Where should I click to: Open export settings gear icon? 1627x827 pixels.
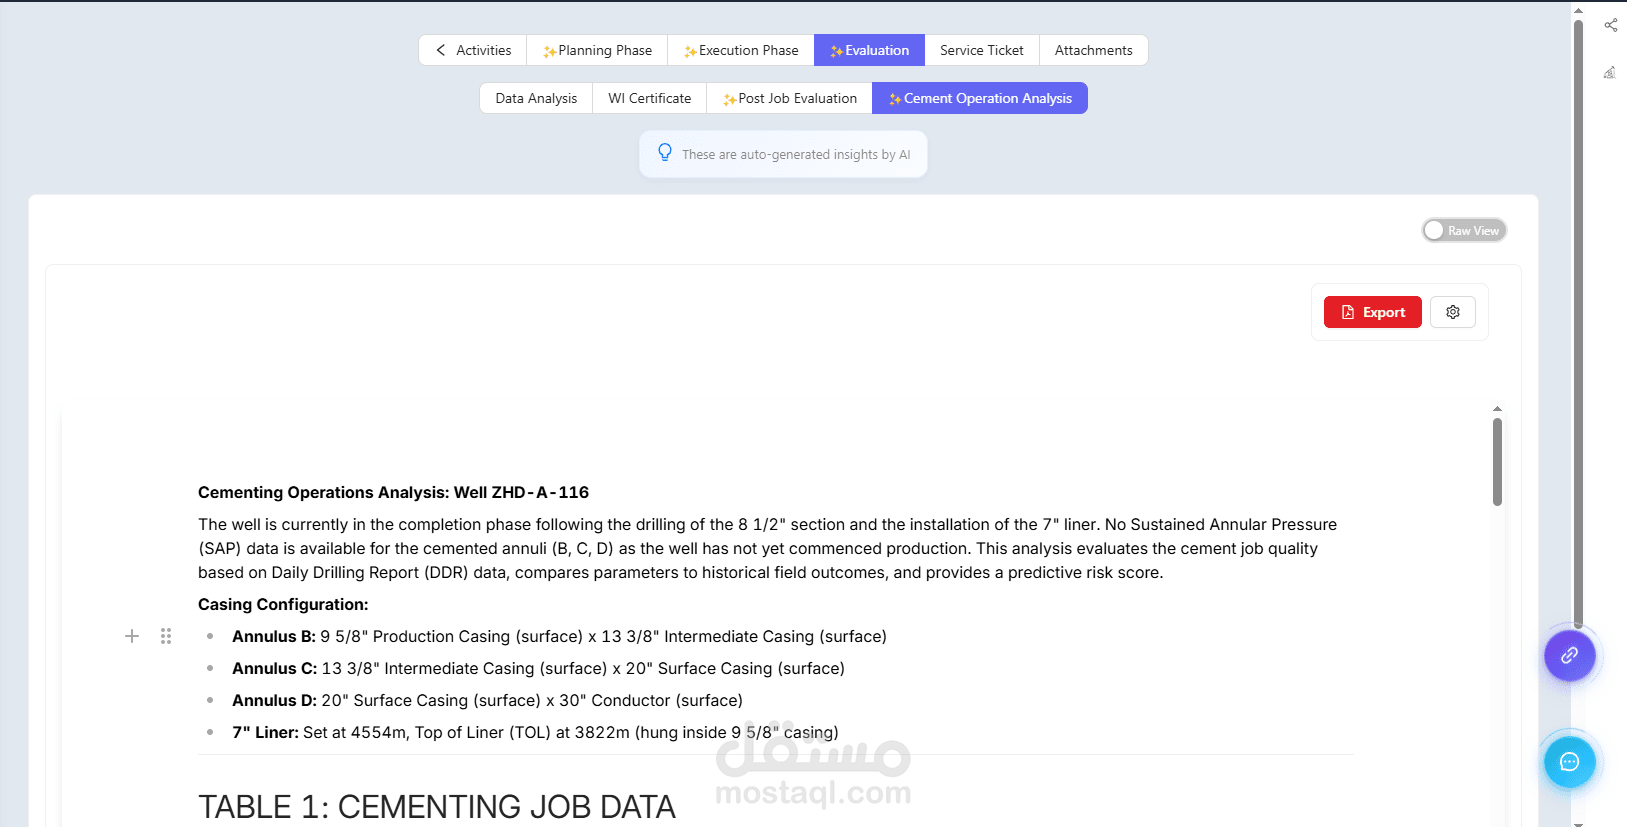1452,312
